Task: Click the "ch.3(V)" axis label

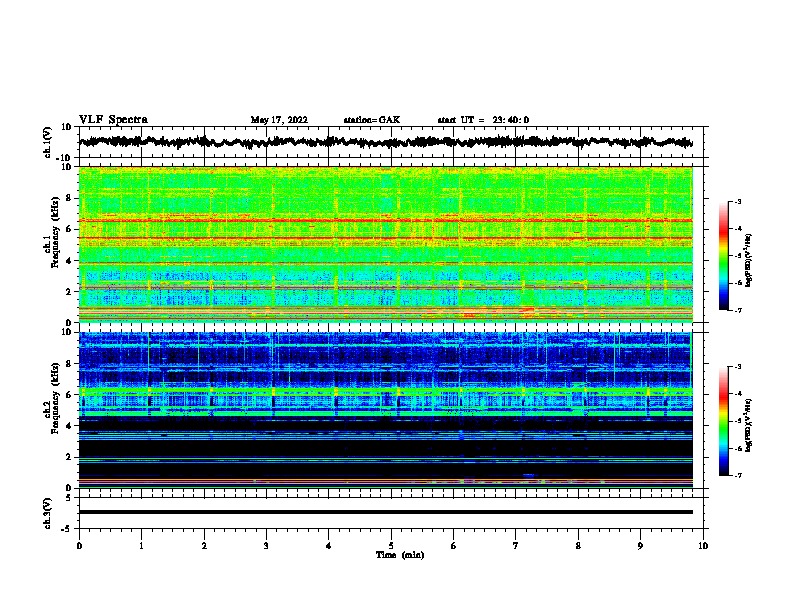Action: coord(48,513)
